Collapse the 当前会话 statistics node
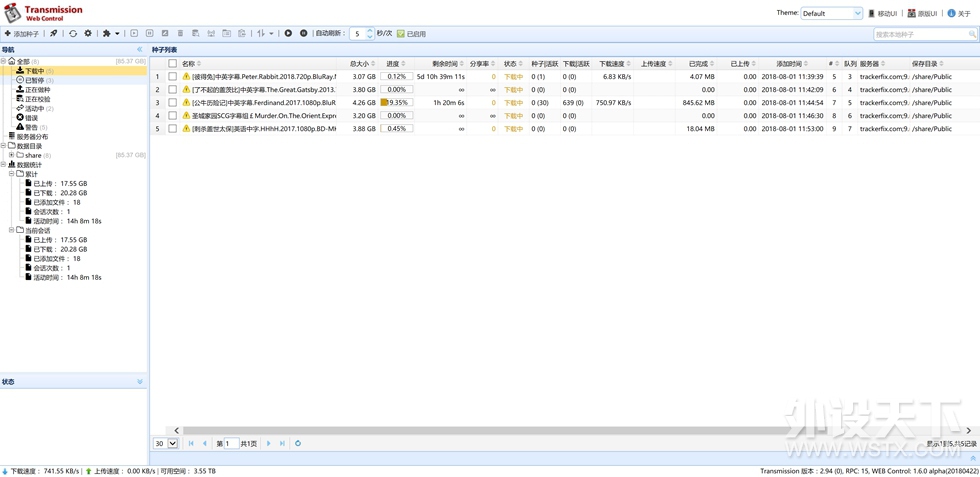This screenshot has width=980, height=477. tap(11, 230)
